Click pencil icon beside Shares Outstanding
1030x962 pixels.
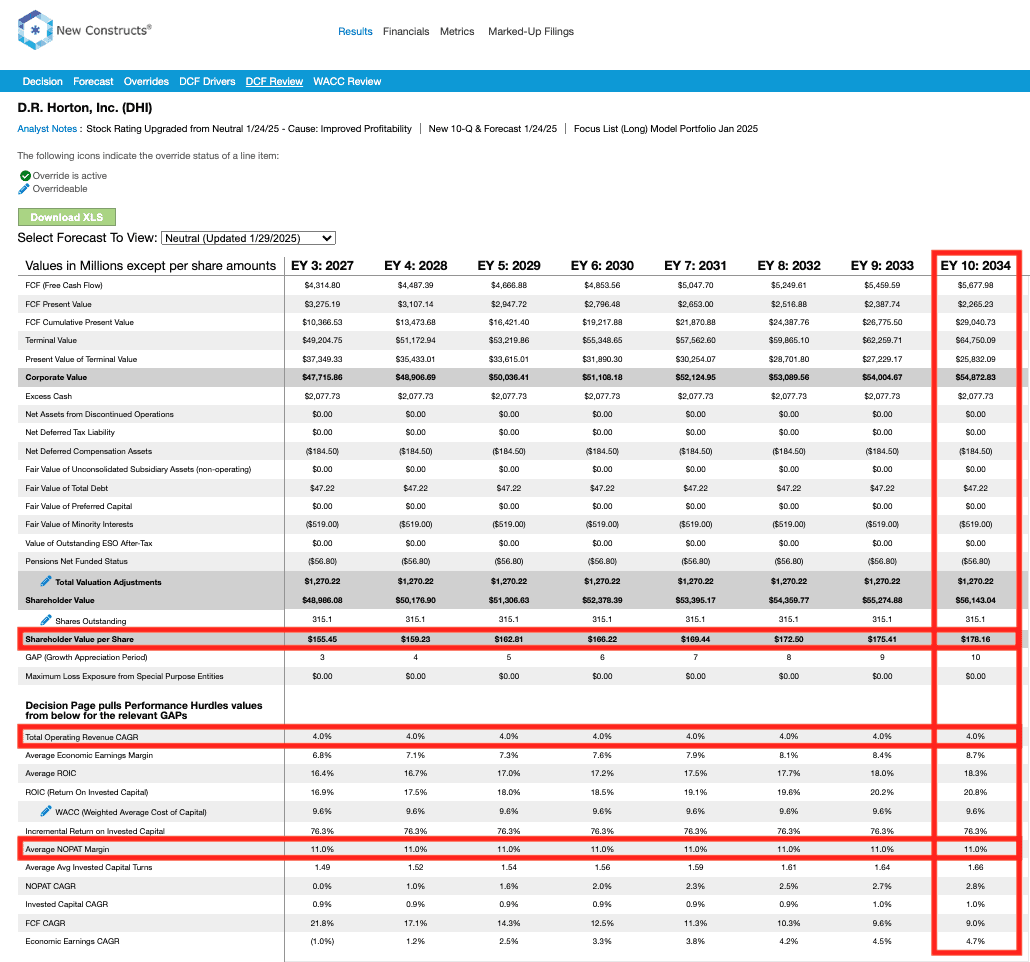pos(46,620)
